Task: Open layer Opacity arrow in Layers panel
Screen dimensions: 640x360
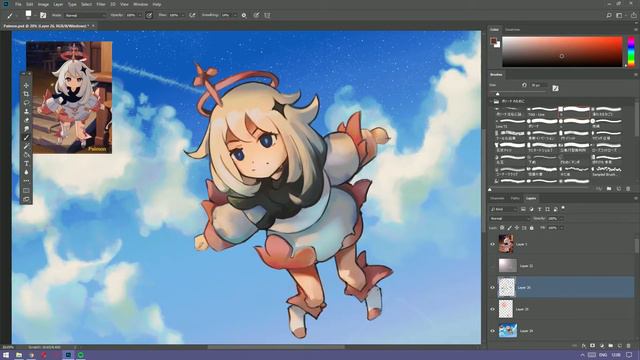Action: 561,218
